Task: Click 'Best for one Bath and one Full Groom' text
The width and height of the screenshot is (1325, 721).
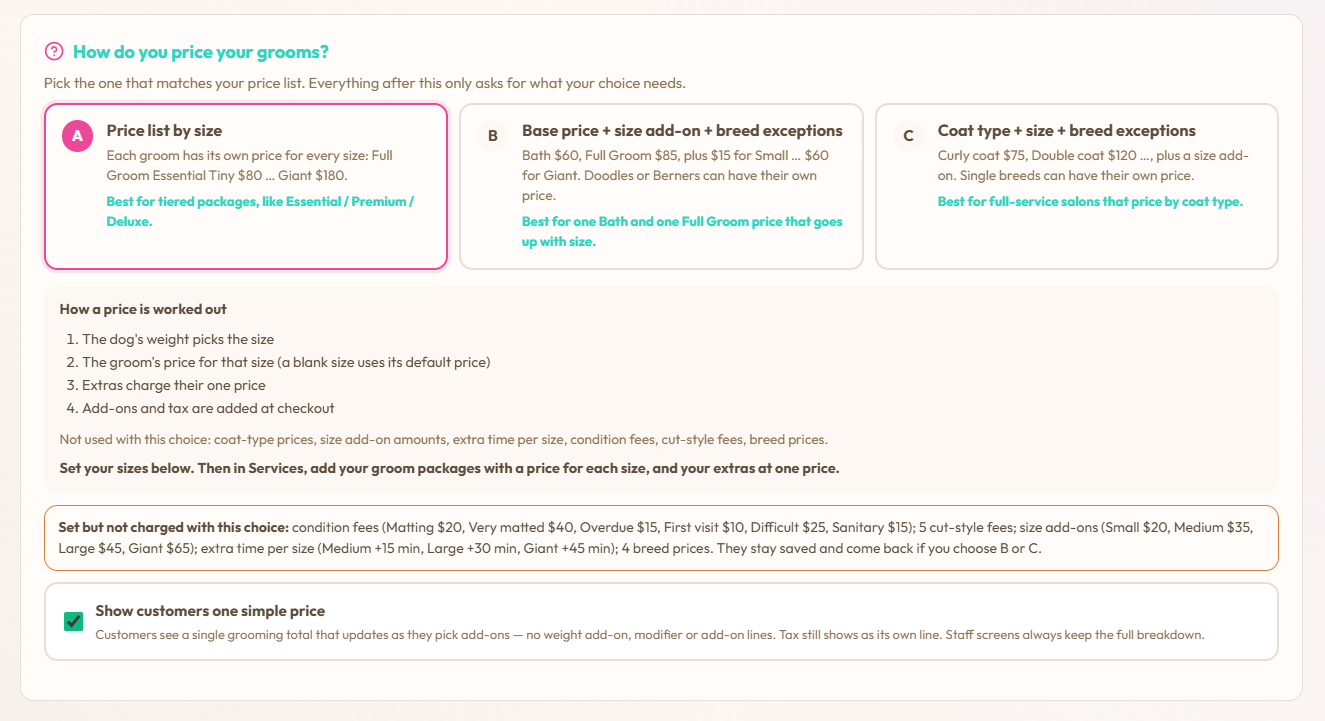Action: (x=682, y=232)
